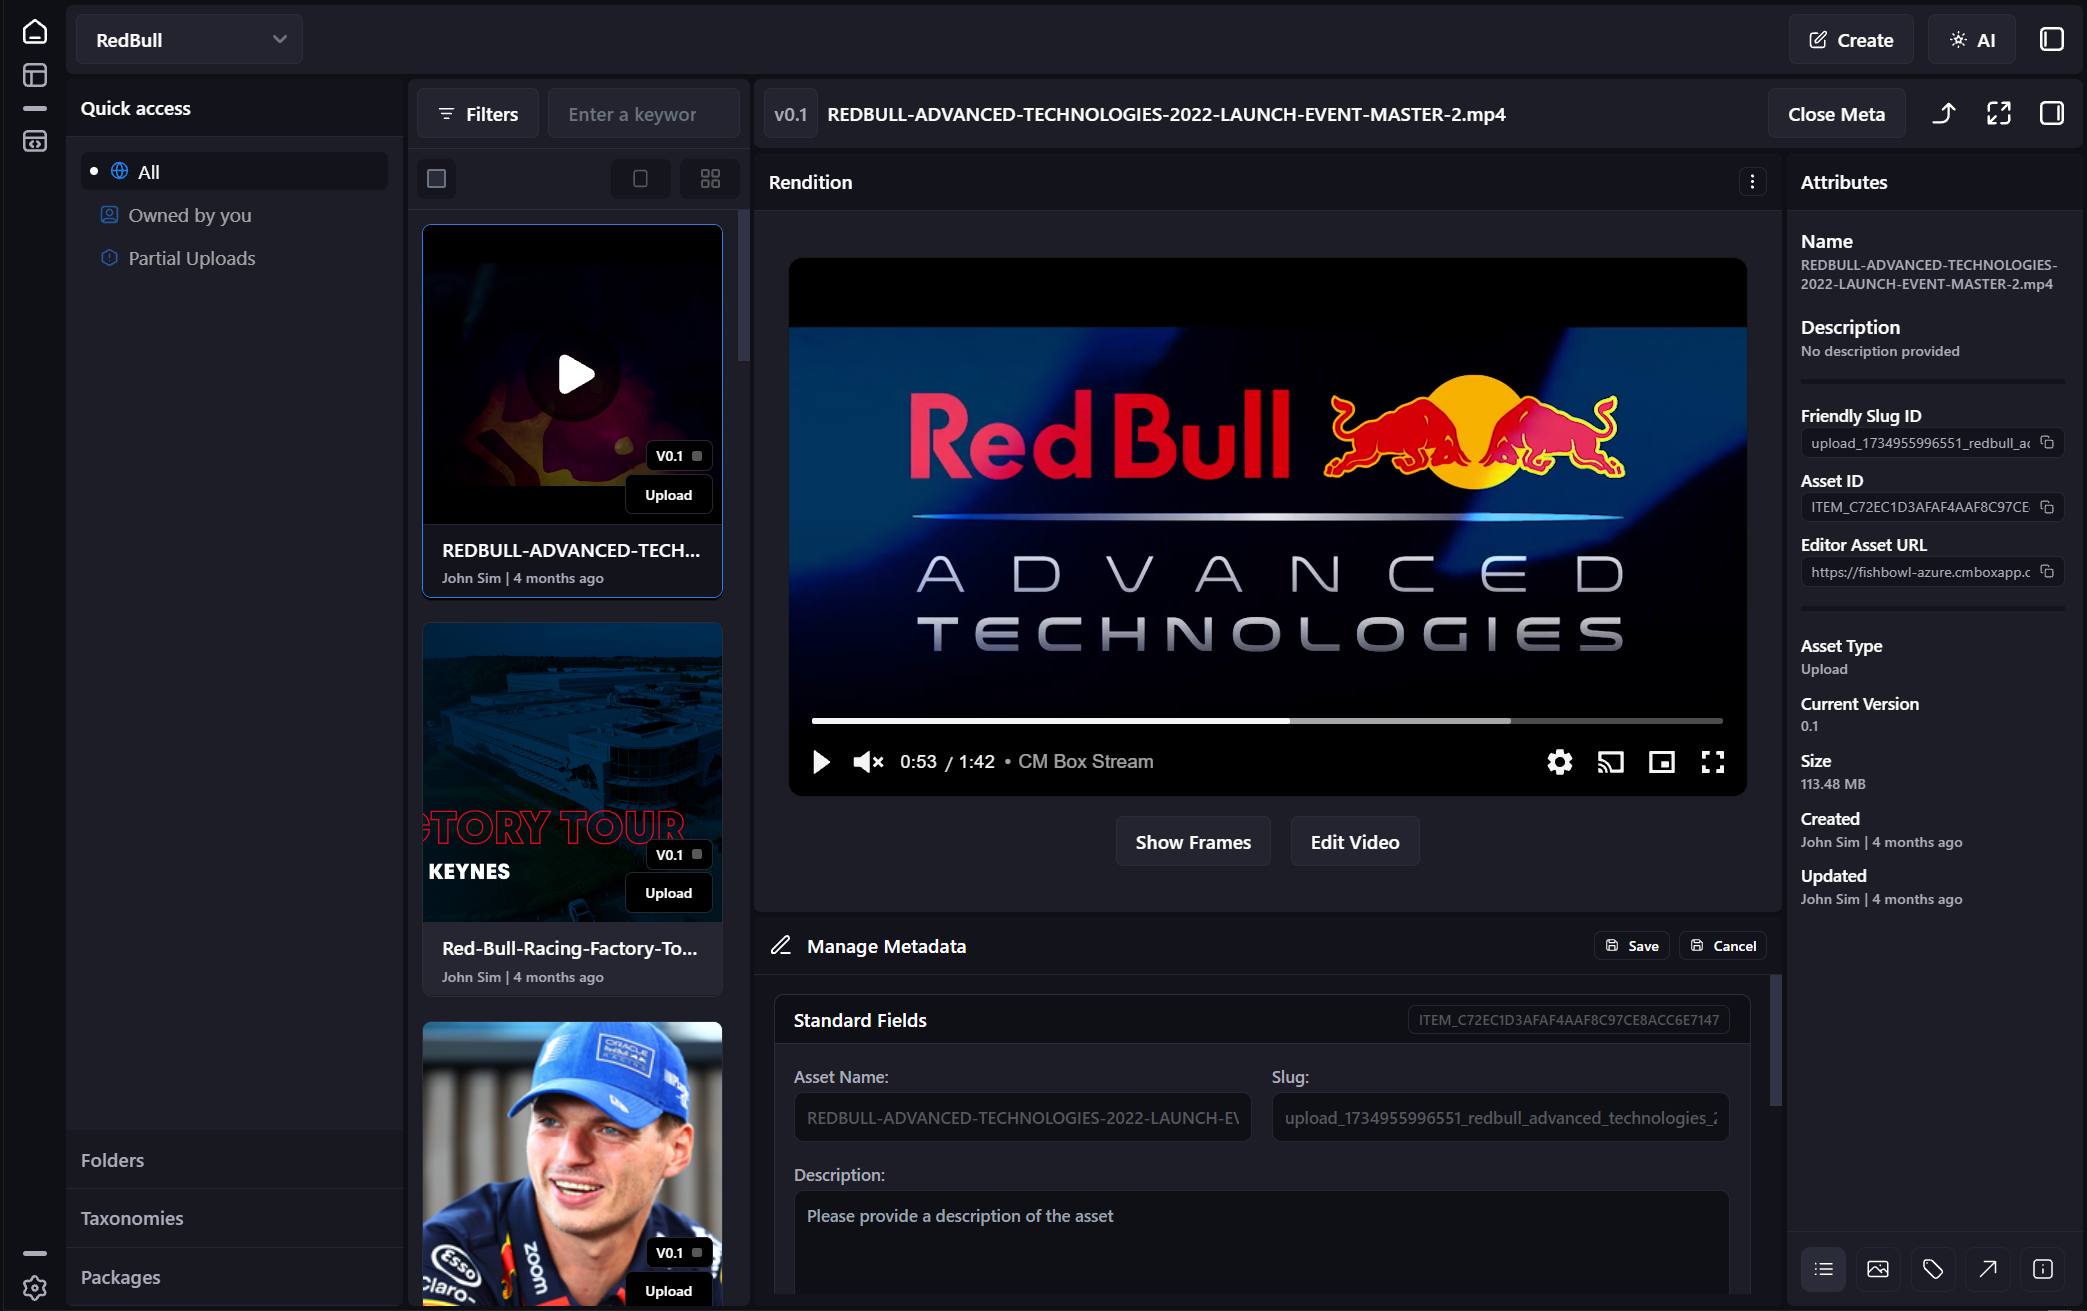Click the Description text area
Viewport: 2087px width, 1311px height.
coord(1262,1243)
